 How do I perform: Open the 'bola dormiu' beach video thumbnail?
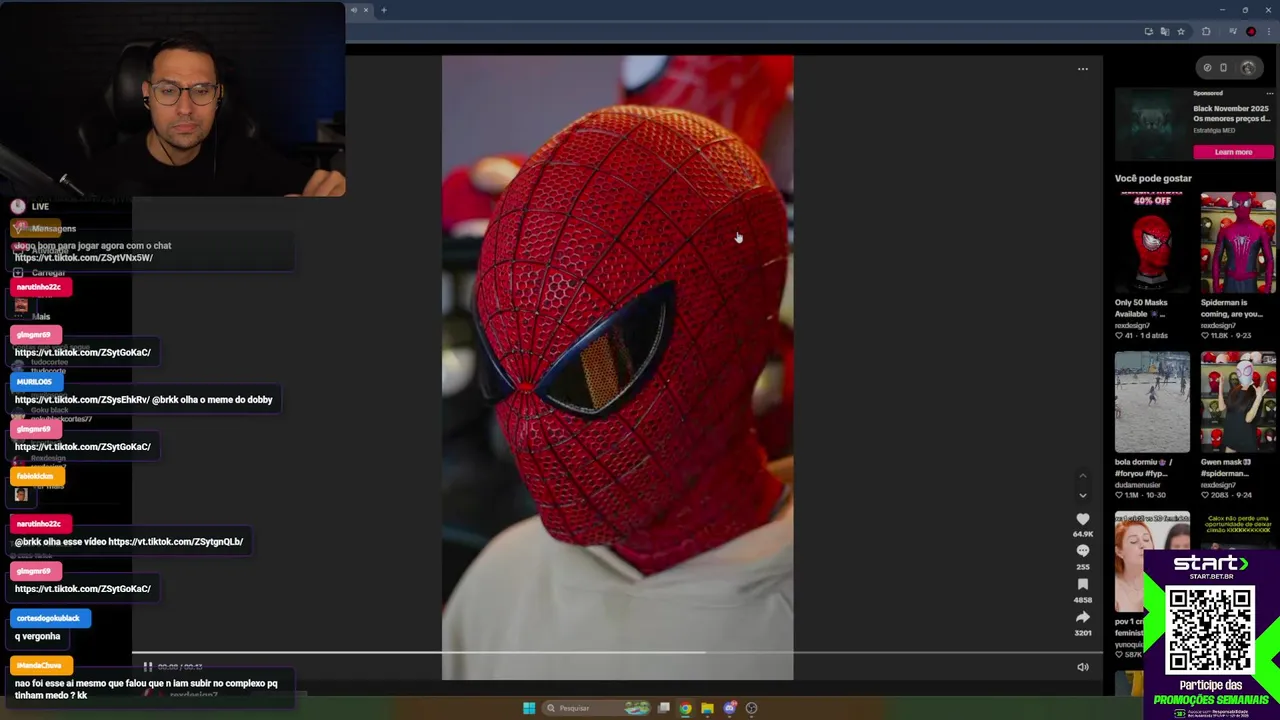(1152, 402)
